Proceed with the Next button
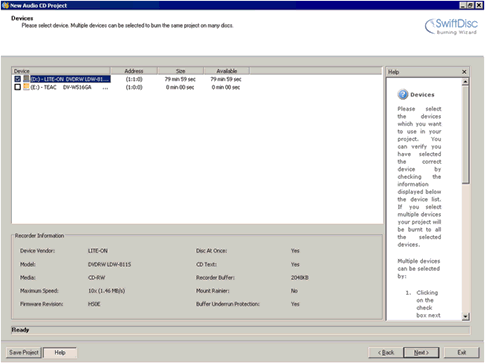485x363 pixels. 421,352
